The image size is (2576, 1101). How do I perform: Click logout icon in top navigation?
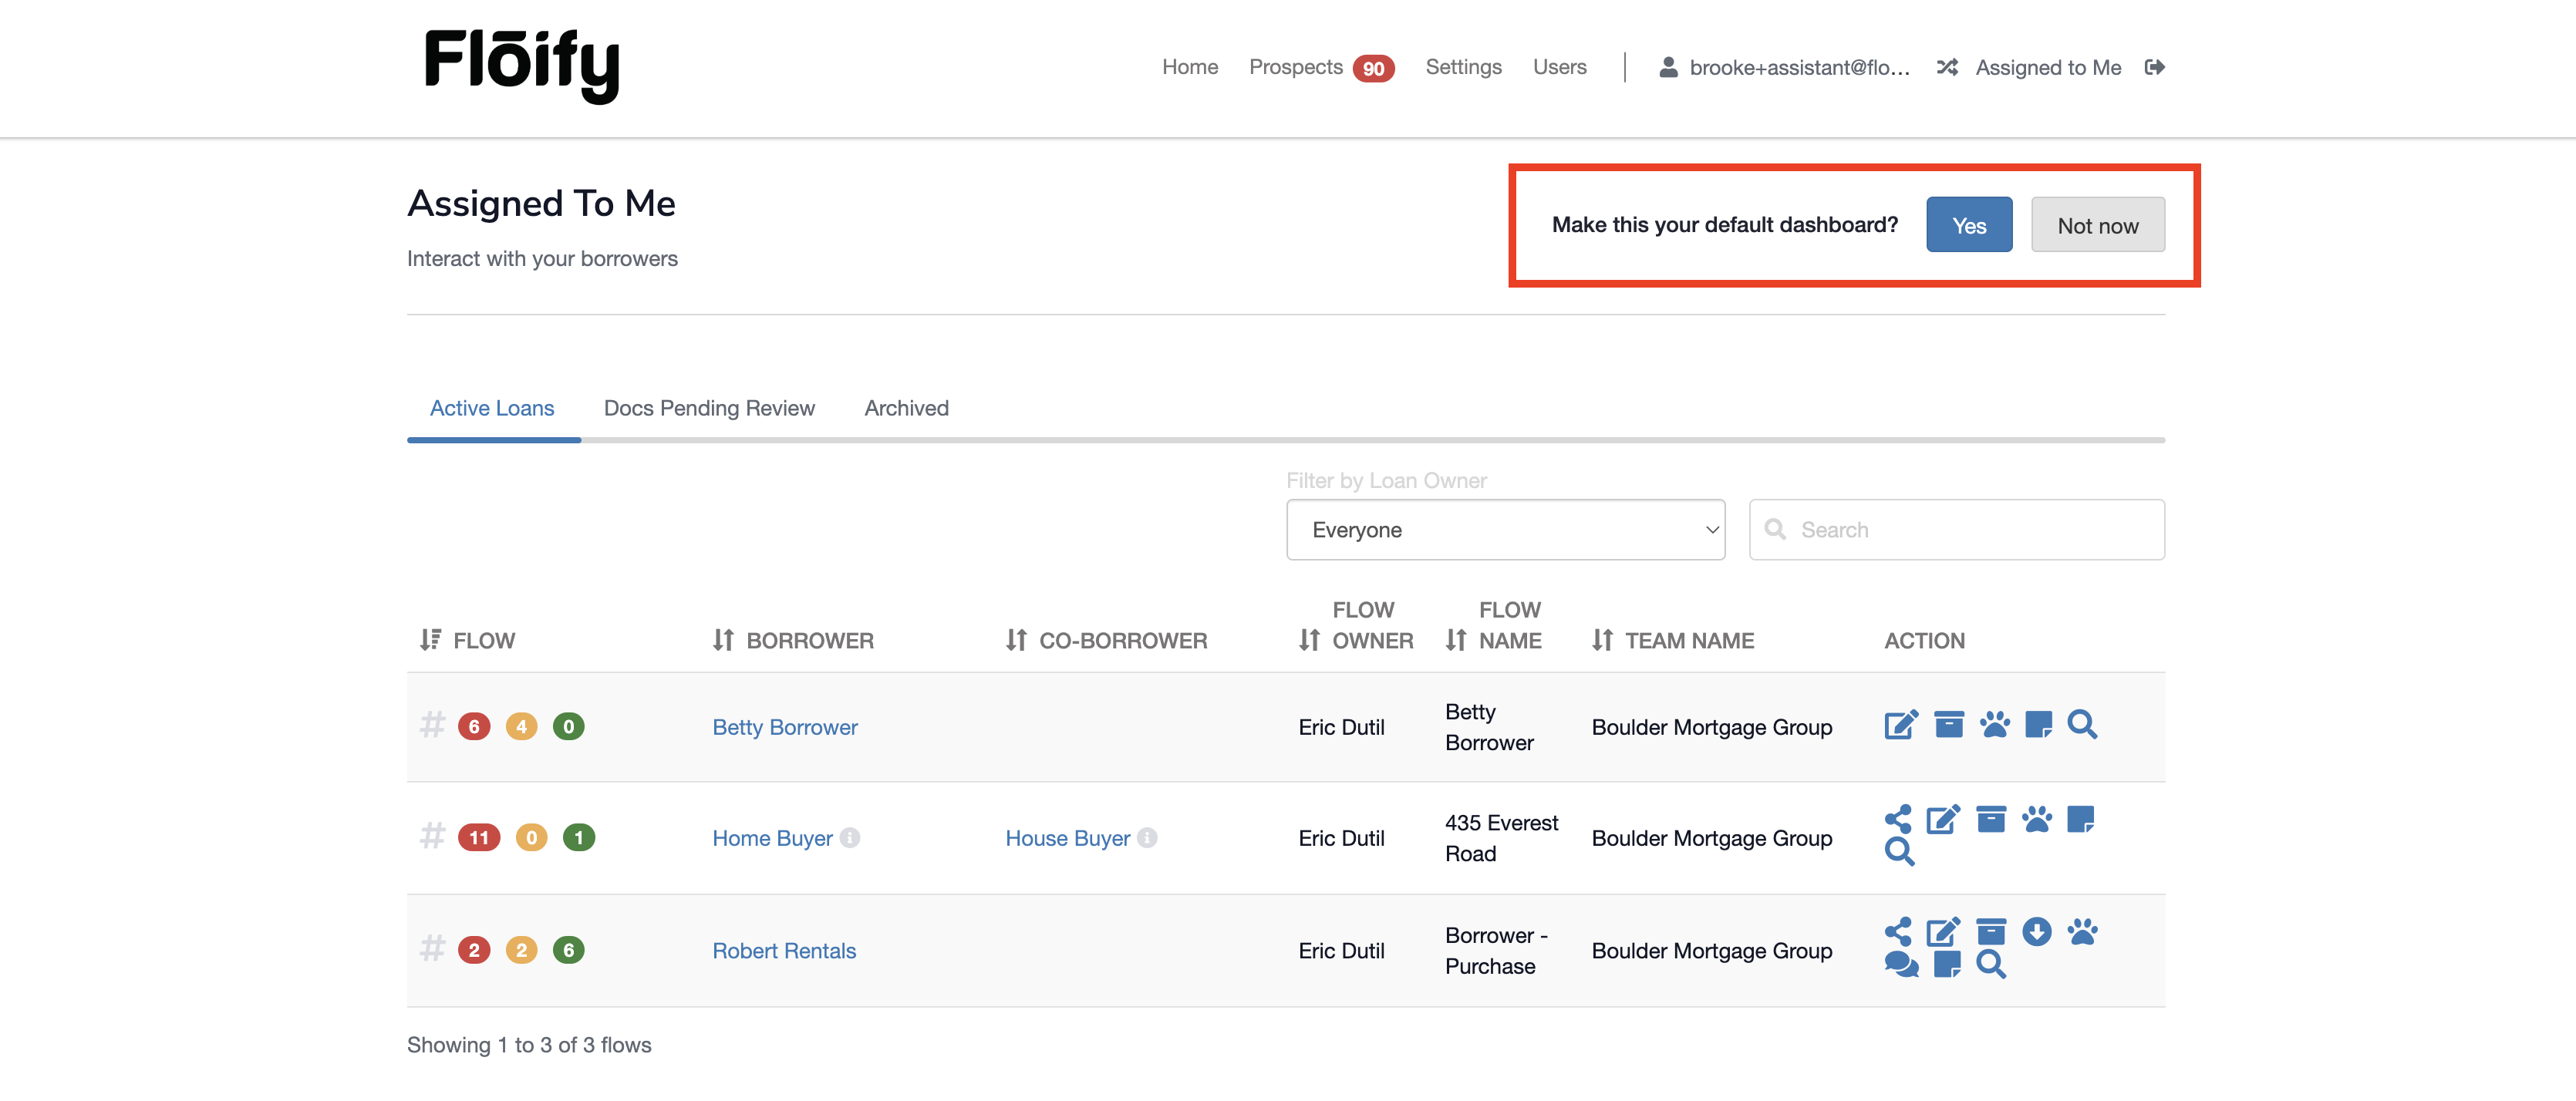coord(2155,67)
